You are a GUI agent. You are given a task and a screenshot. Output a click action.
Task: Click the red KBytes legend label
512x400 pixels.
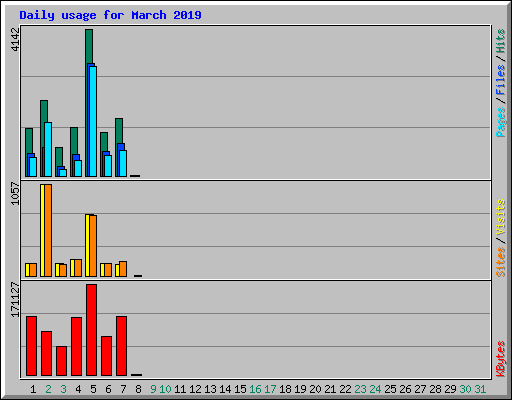[501, 359]
